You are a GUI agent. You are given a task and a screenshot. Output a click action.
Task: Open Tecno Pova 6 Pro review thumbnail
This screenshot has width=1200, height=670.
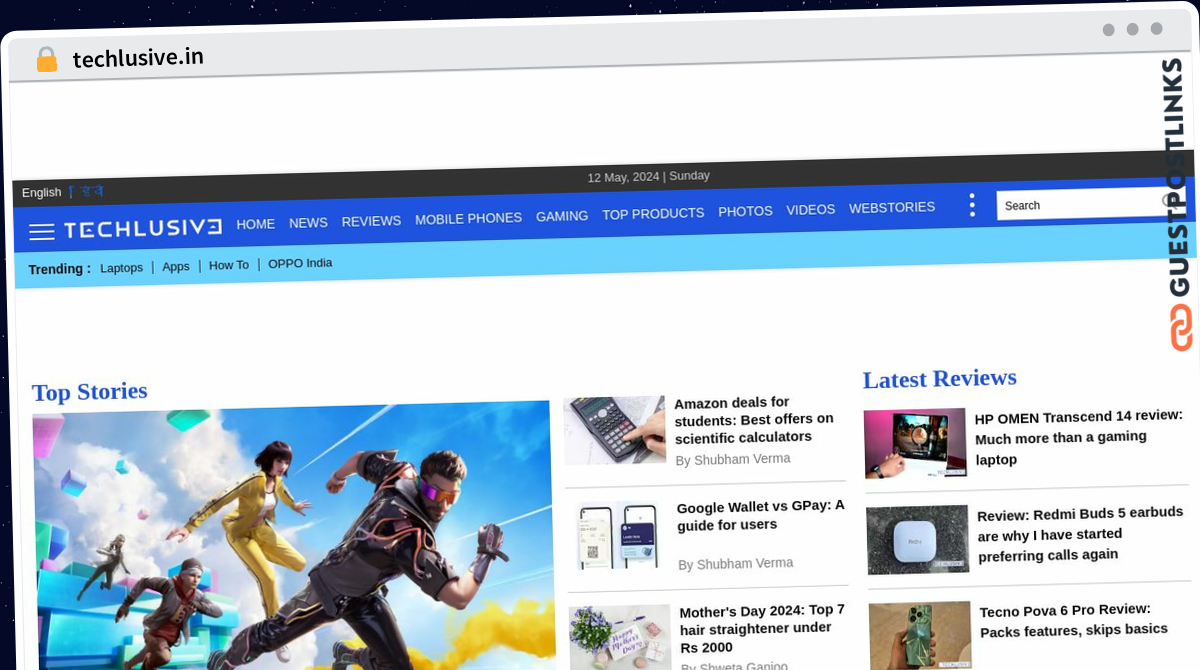point(920,635)
